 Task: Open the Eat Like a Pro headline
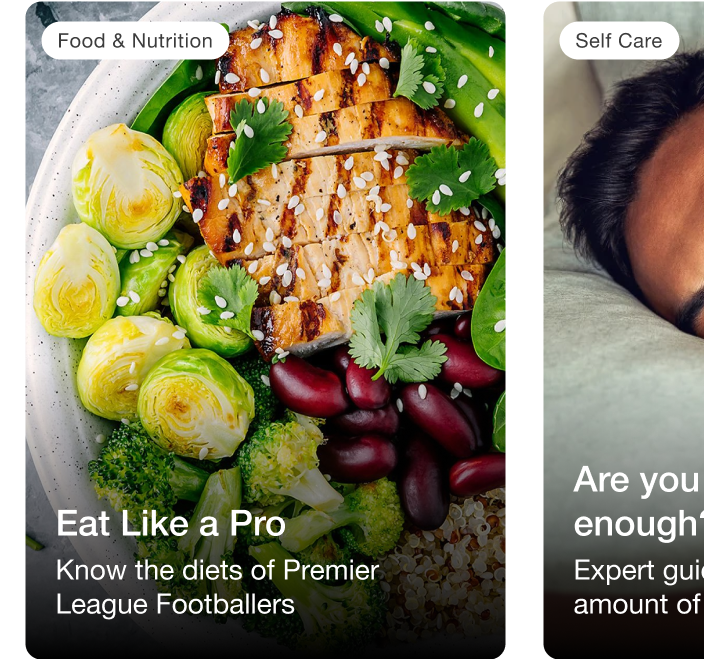click(171, 523)
